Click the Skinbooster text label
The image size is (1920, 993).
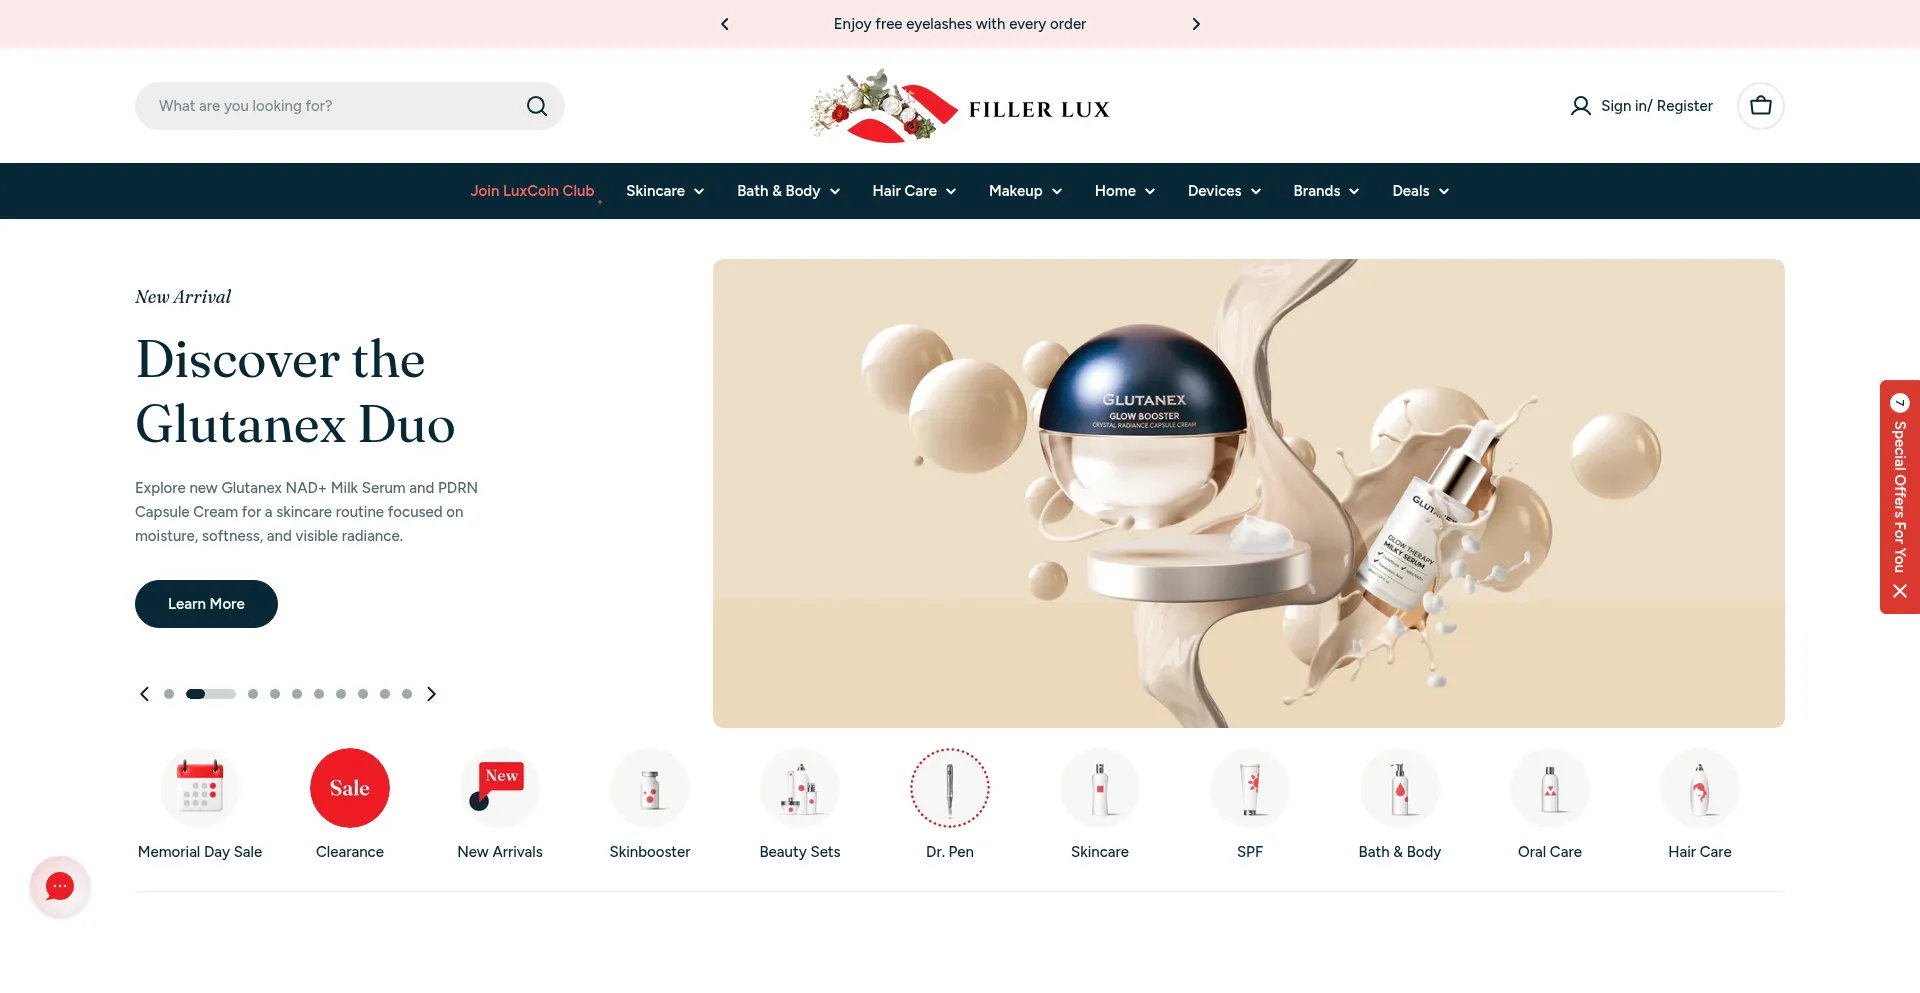point(650,852)
